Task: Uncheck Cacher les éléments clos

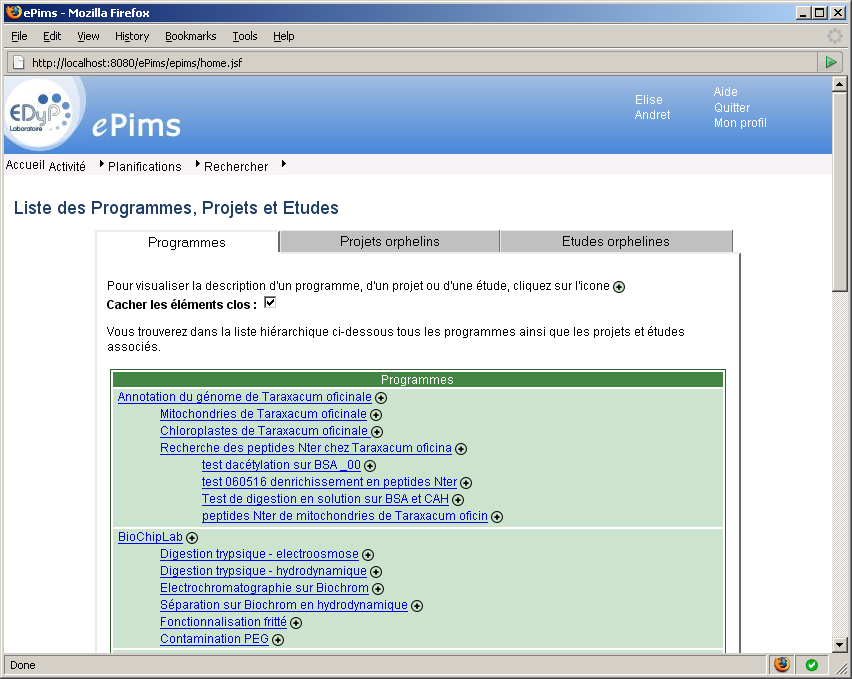Action: (269, 302)
